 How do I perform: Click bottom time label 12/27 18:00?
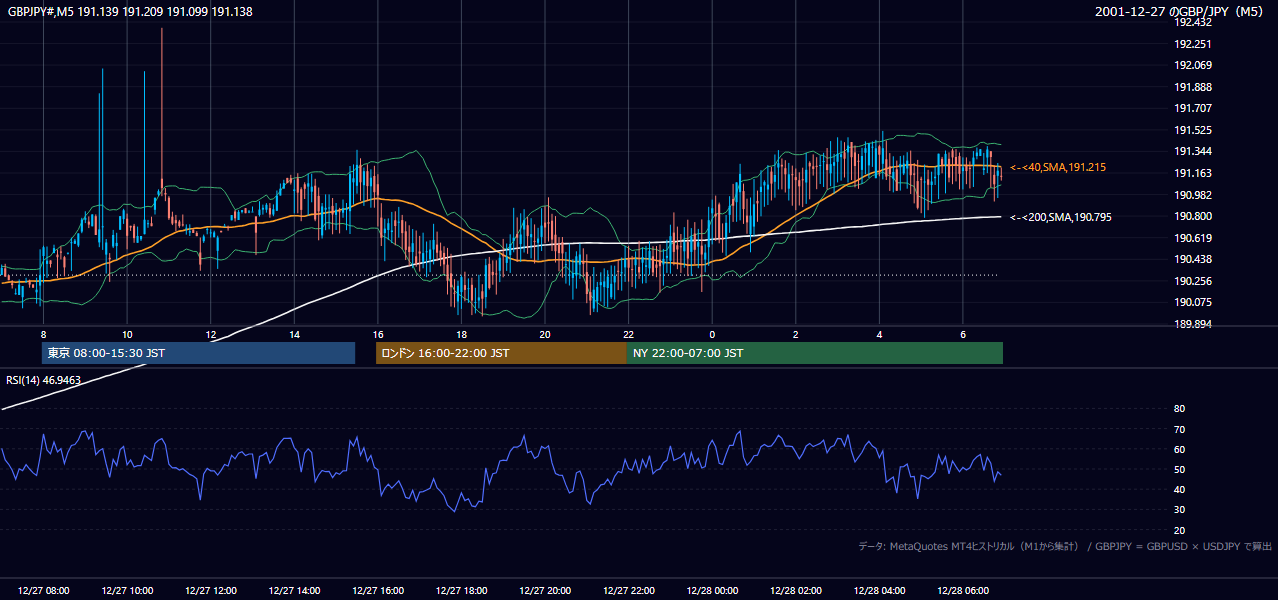[x=461, y=591]
